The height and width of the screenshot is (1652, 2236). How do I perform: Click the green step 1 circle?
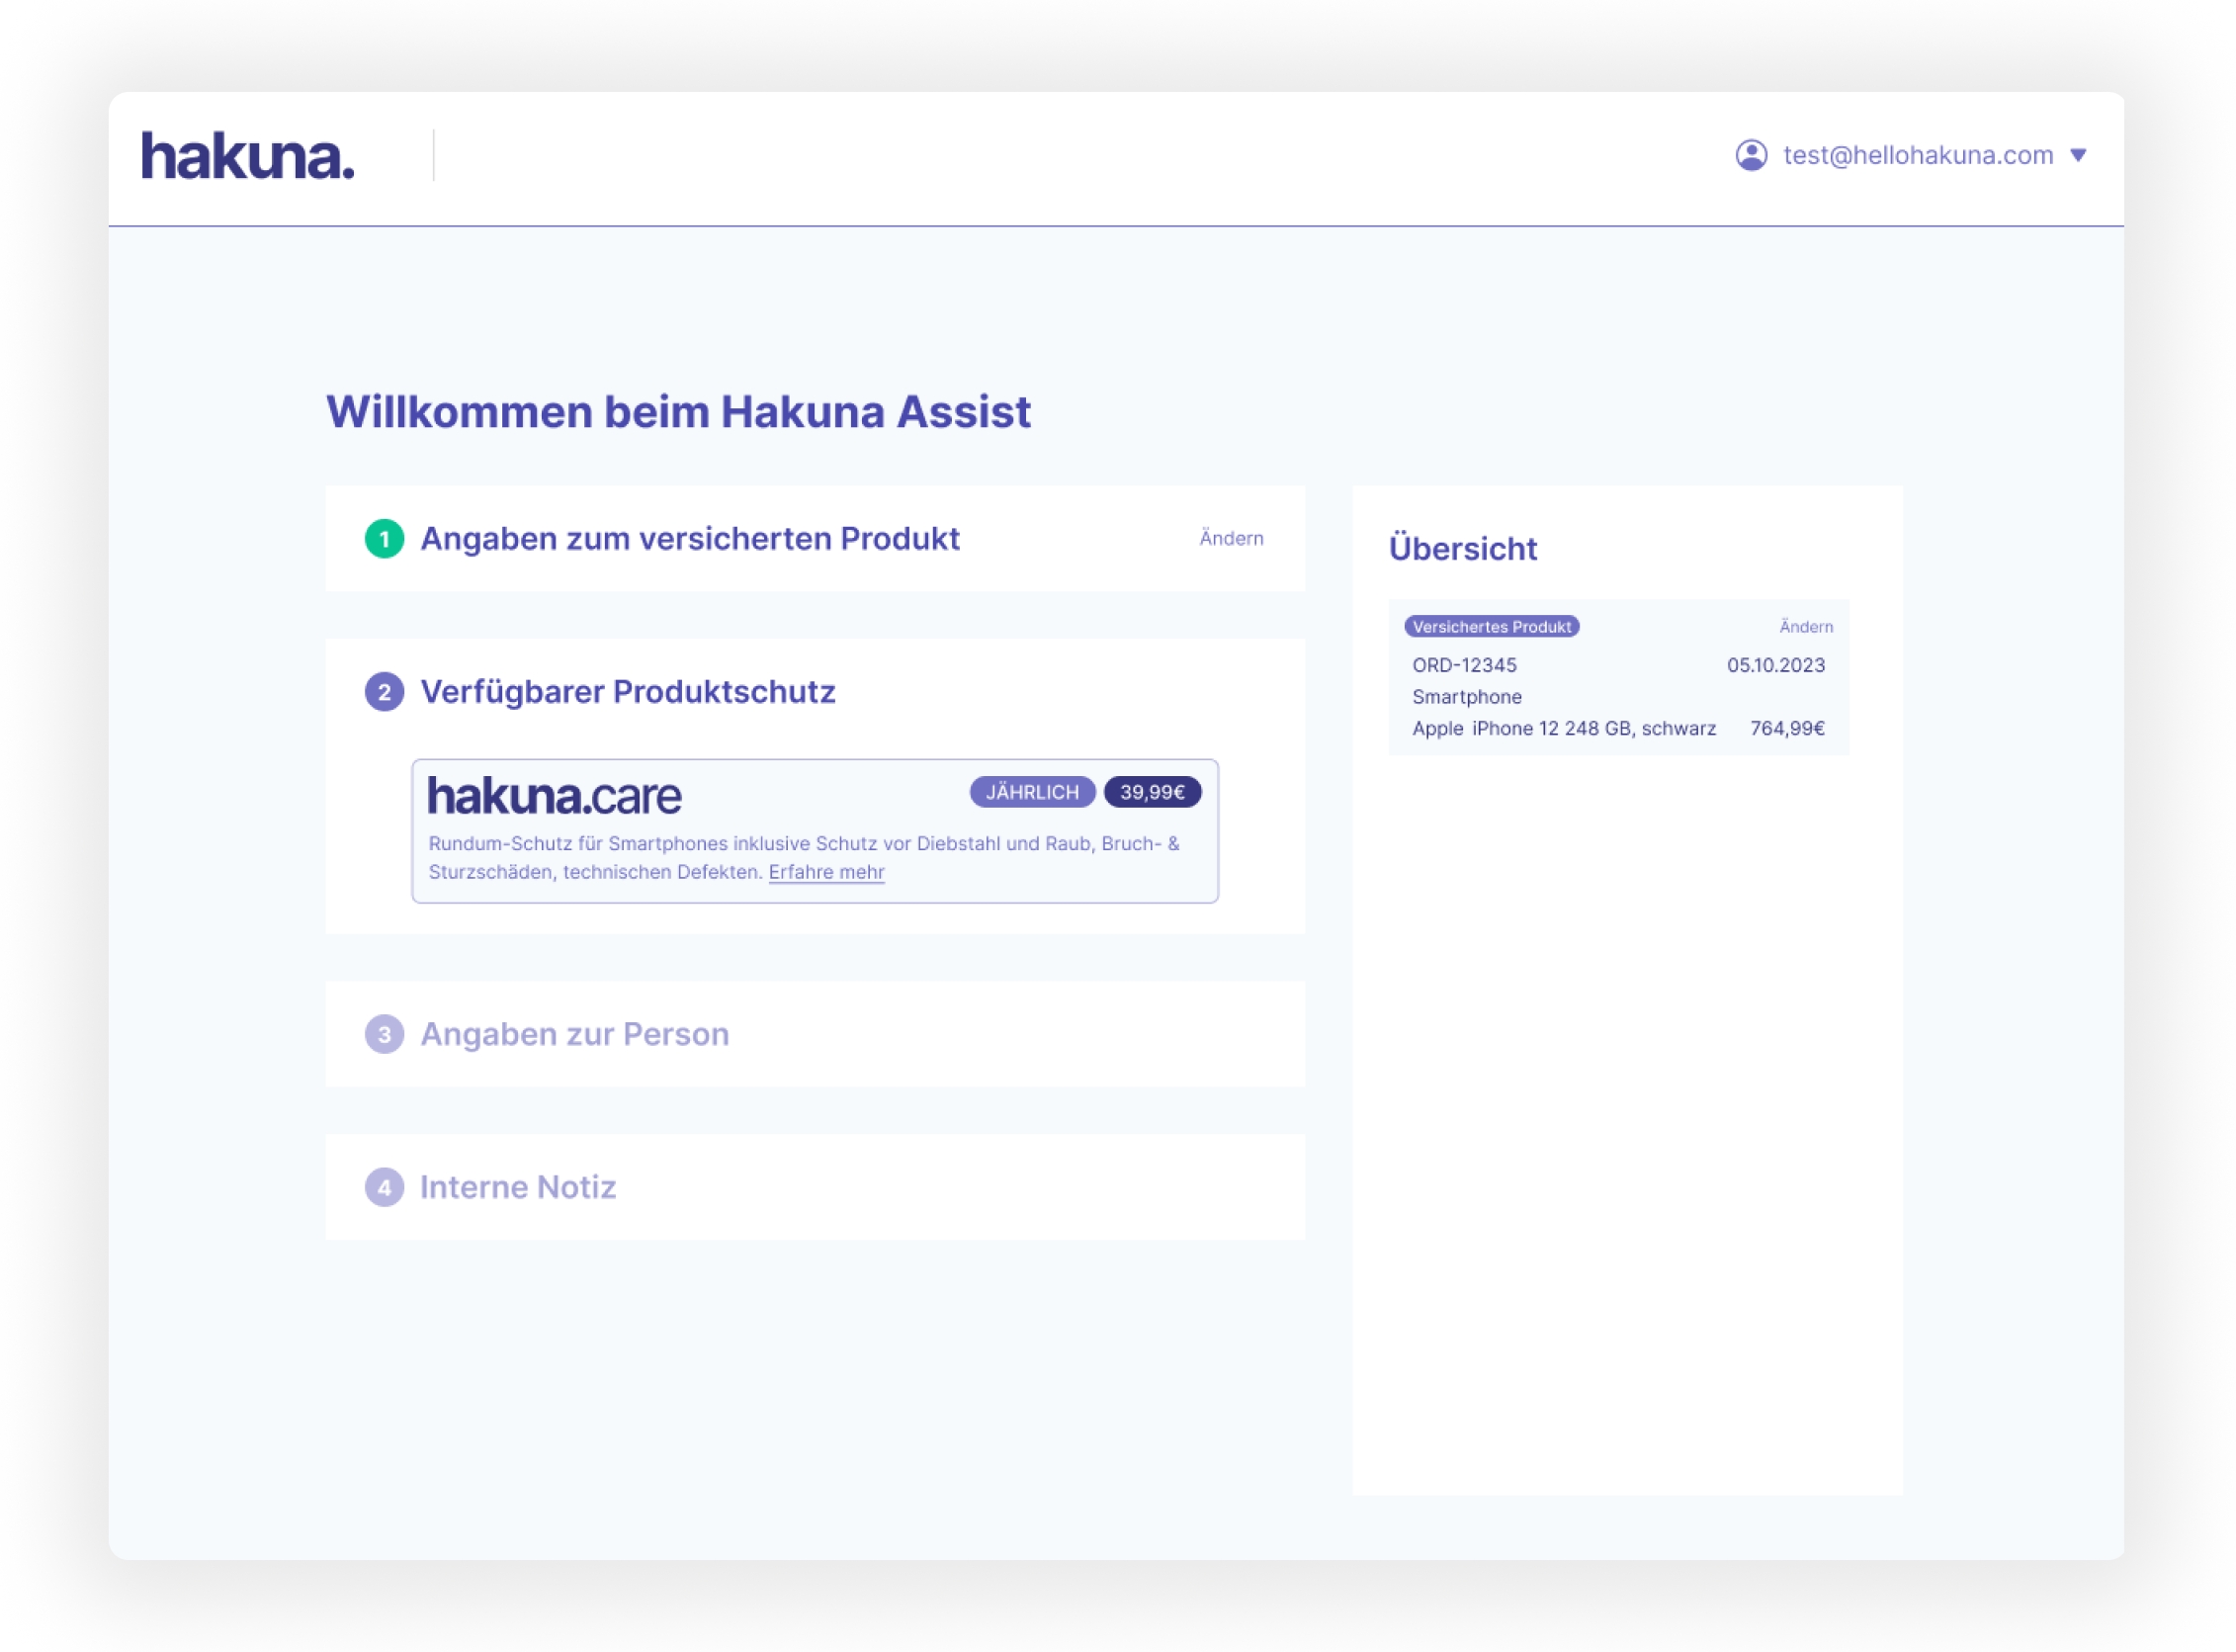coord(384,539)
